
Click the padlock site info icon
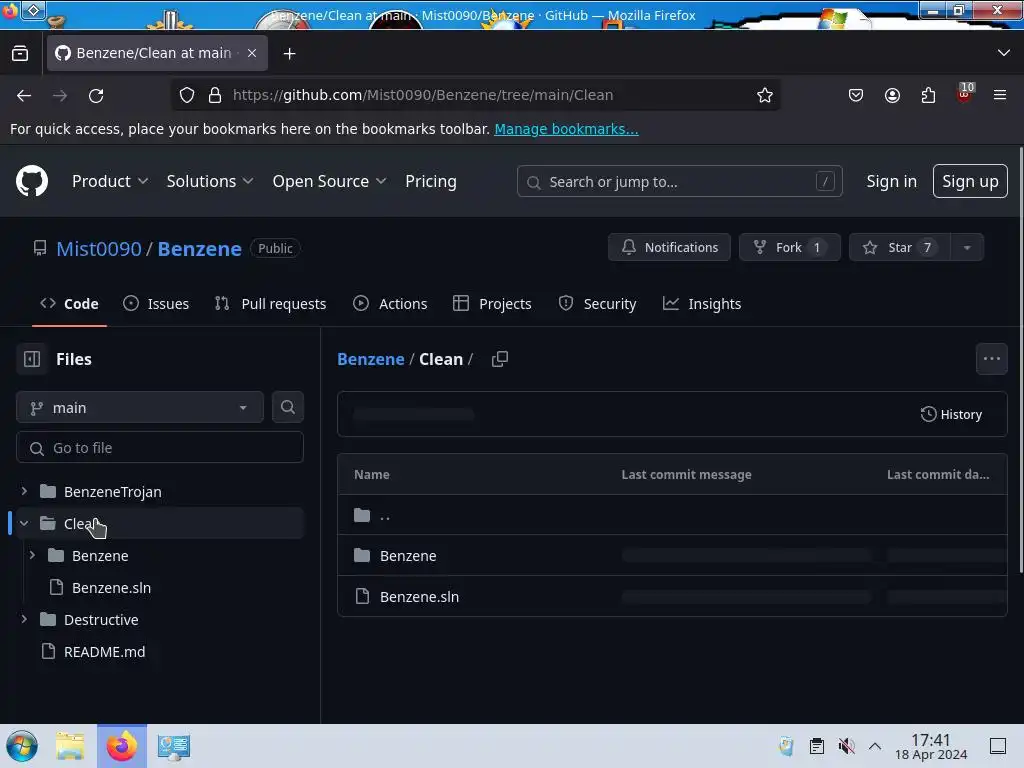[215, 95]
